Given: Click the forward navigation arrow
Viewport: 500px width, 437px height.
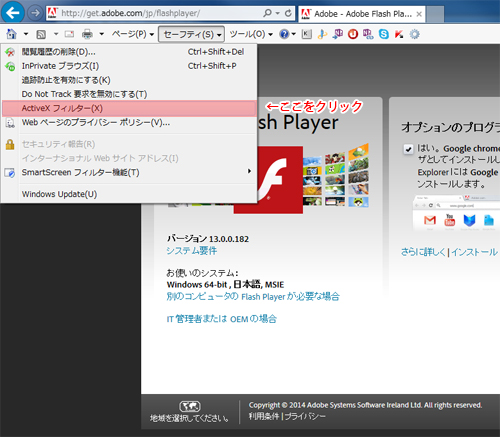Looking at the screenshot, I should coord(35,13).
